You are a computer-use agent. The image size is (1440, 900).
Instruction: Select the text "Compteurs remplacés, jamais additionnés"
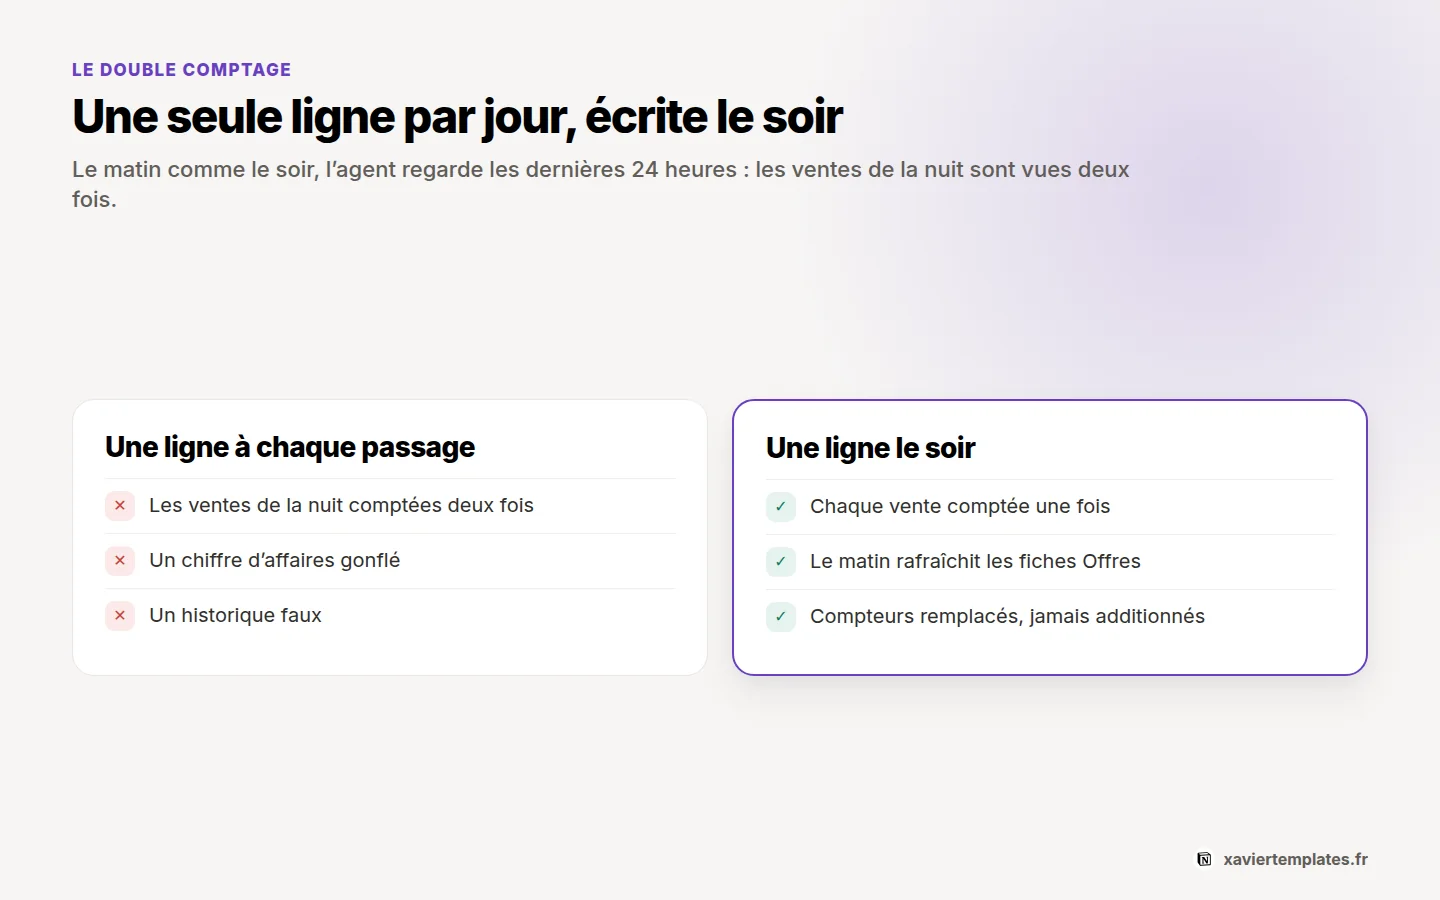(x=1007, y=617)
